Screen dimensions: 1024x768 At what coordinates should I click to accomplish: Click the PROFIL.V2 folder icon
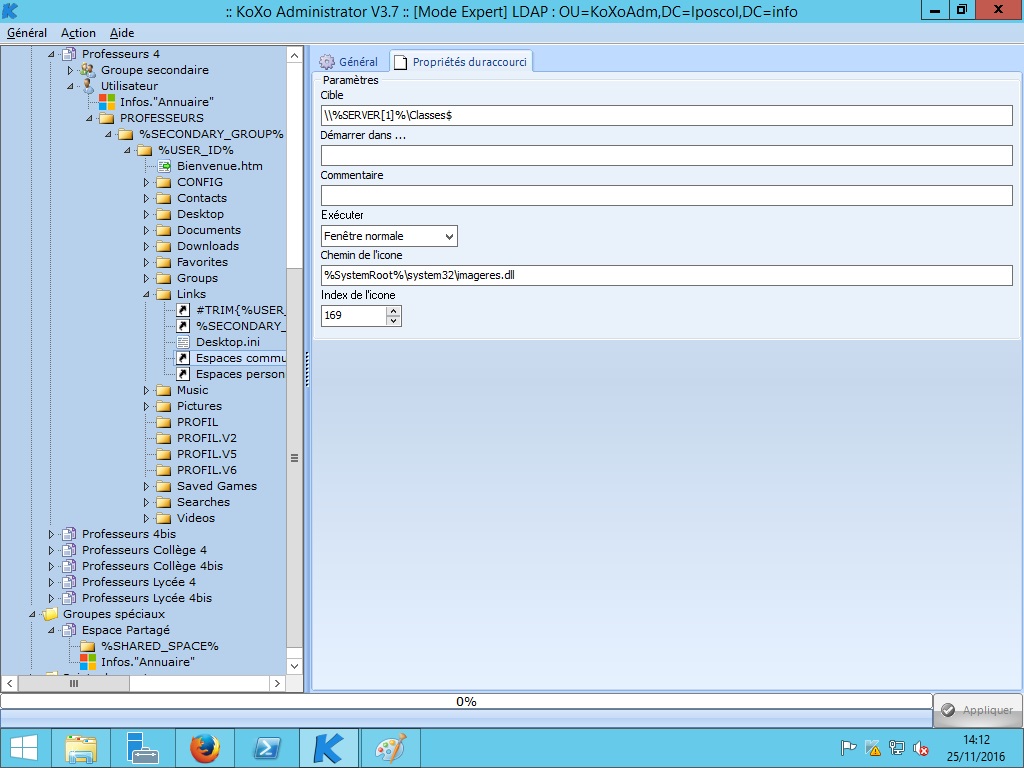click(164, 438)
